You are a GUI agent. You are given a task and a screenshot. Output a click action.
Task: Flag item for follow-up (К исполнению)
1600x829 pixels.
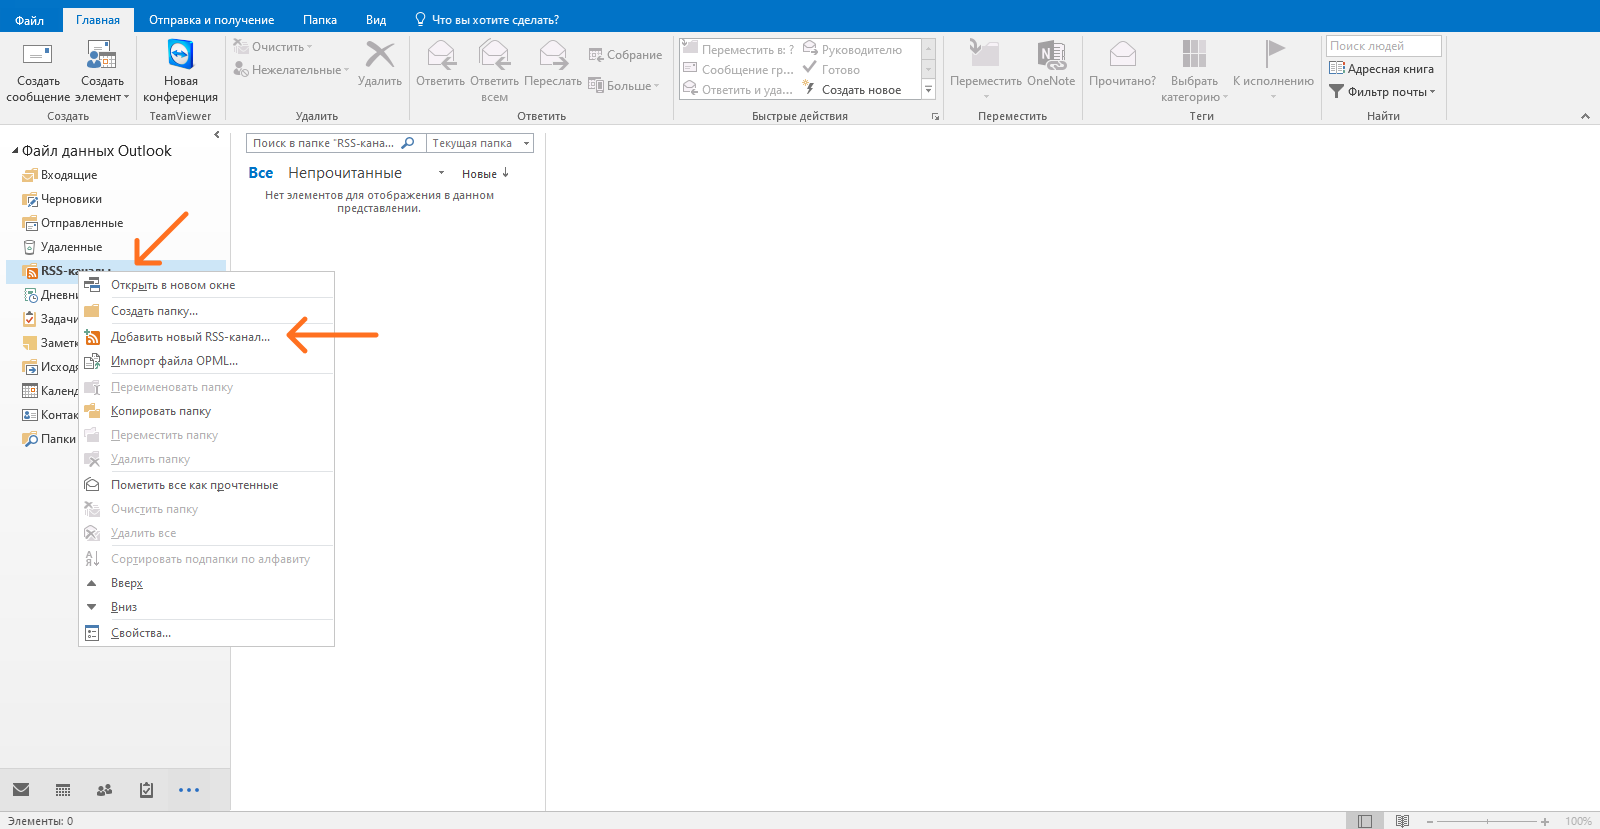pyautogui.click(x=1273, y=69)
